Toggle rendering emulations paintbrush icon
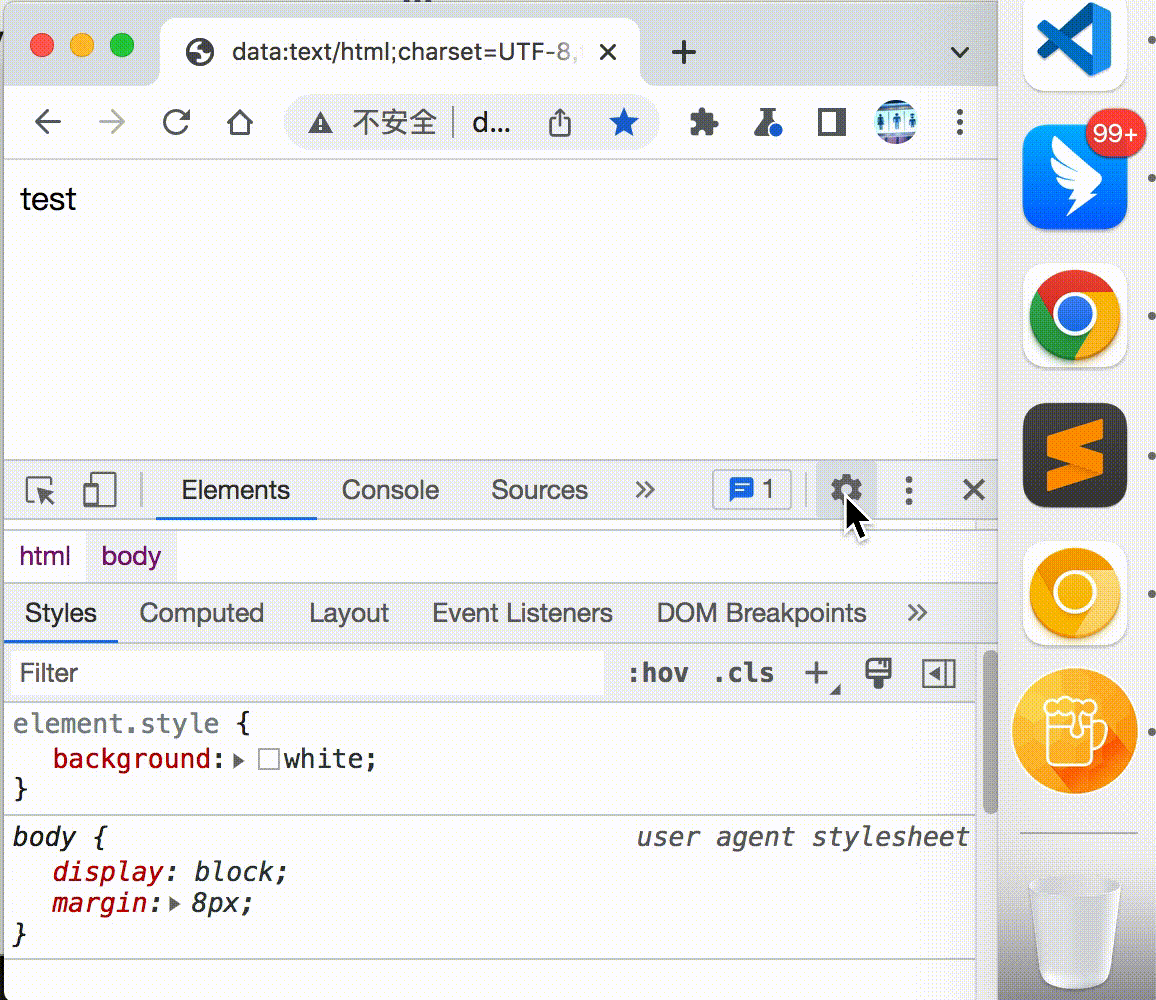 pos(878,673)
